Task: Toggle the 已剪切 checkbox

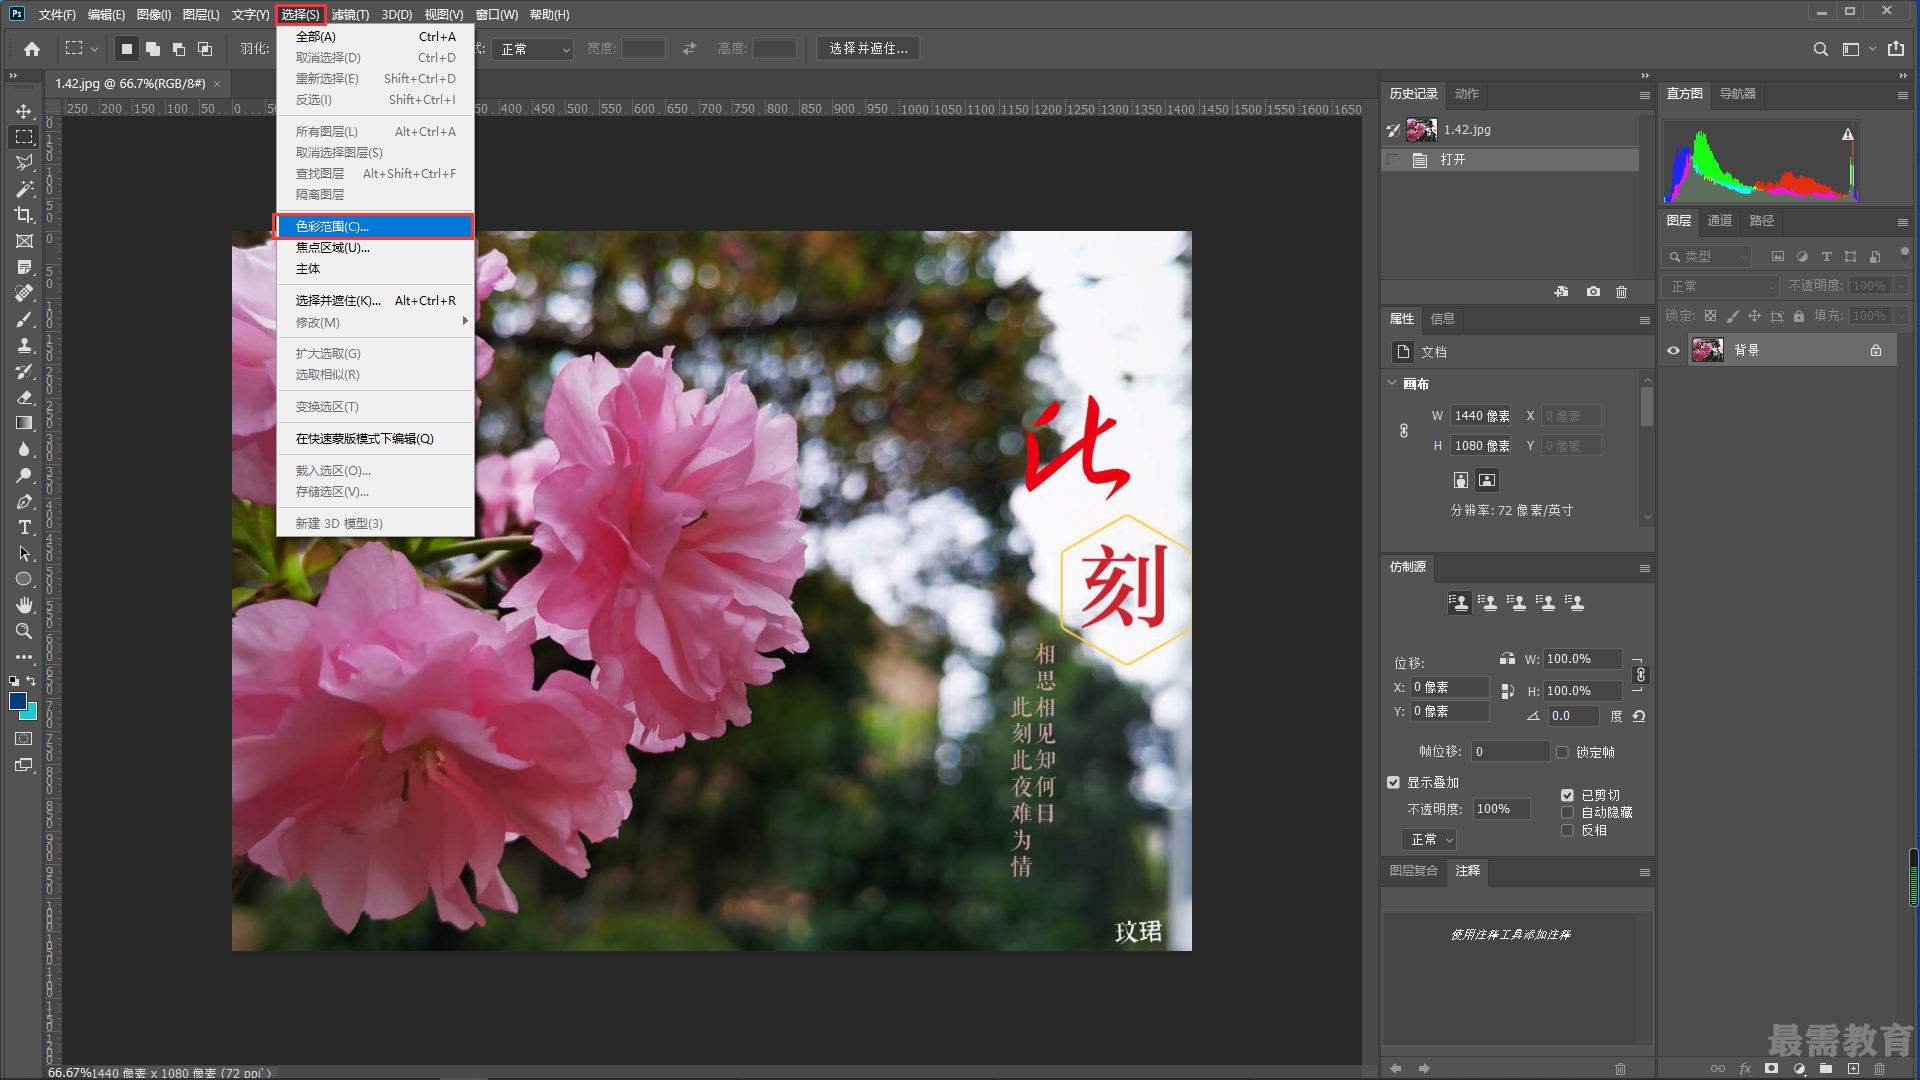Action: tap(1567, 795)
